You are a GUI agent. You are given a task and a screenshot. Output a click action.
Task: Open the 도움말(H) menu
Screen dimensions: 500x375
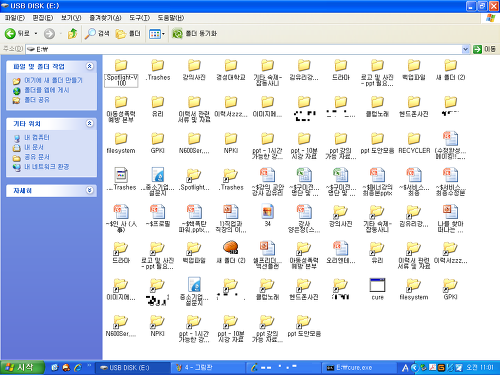click(x=170, y=18)
